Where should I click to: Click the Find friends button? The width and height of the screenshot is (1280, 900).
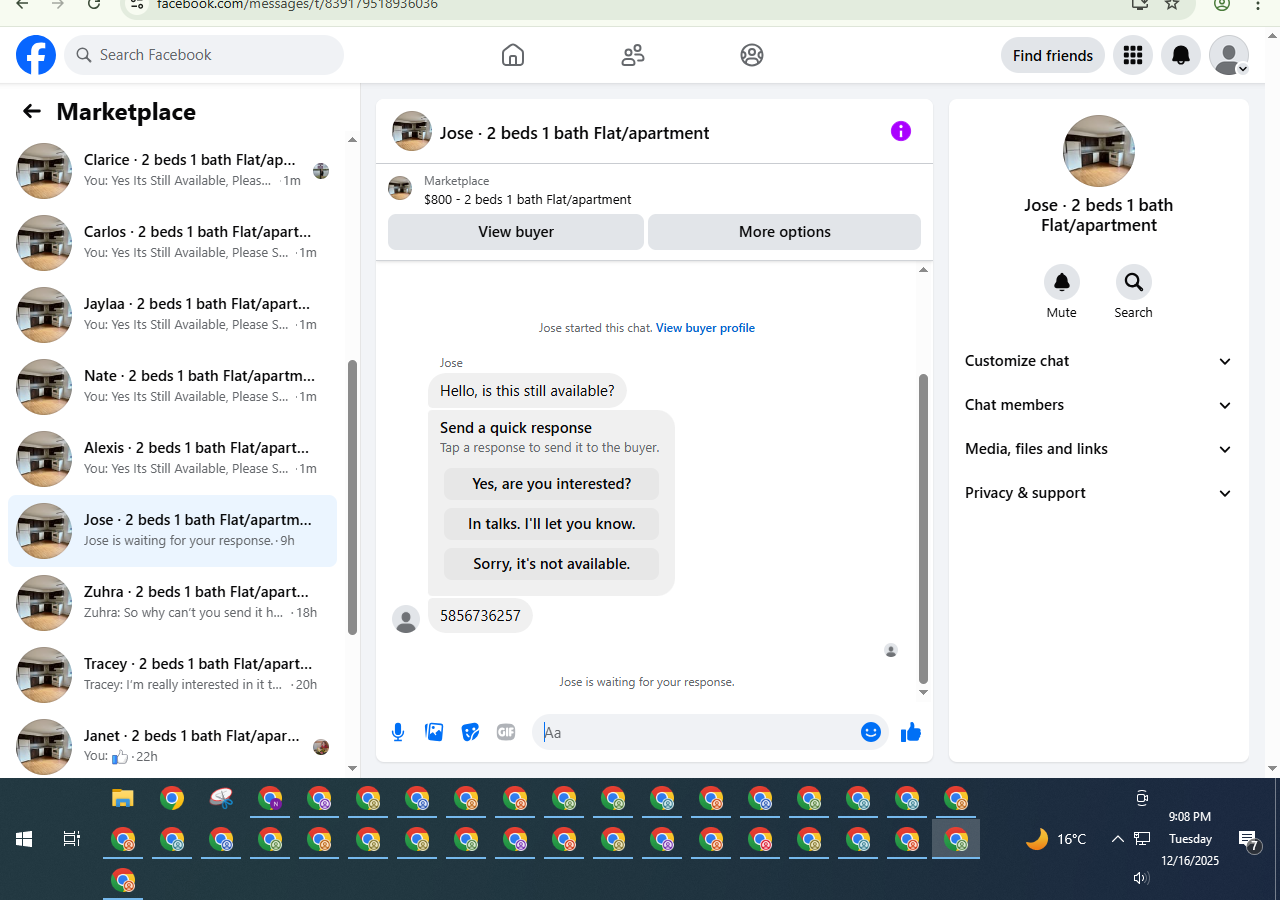(x=1053, y=55)
